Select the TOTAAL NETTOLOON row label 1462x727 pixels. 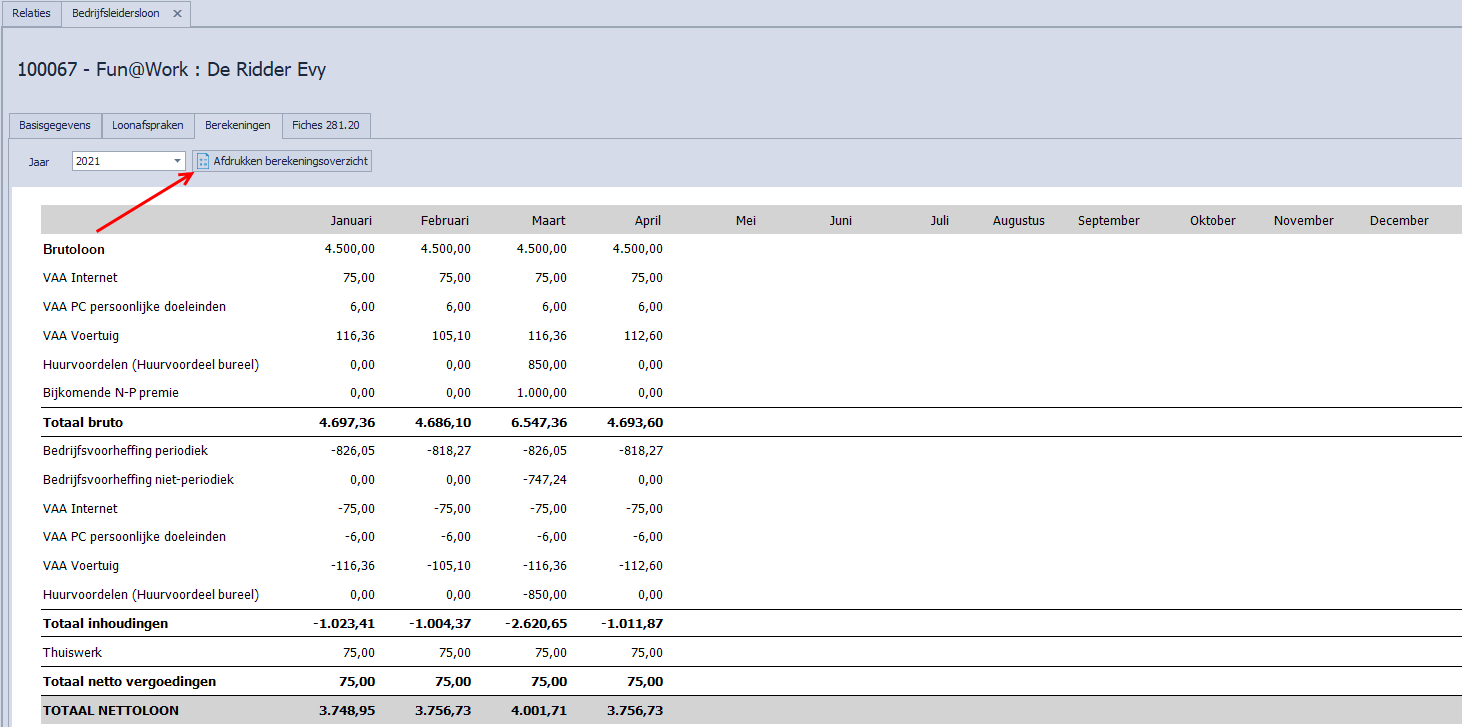point(111,711)
